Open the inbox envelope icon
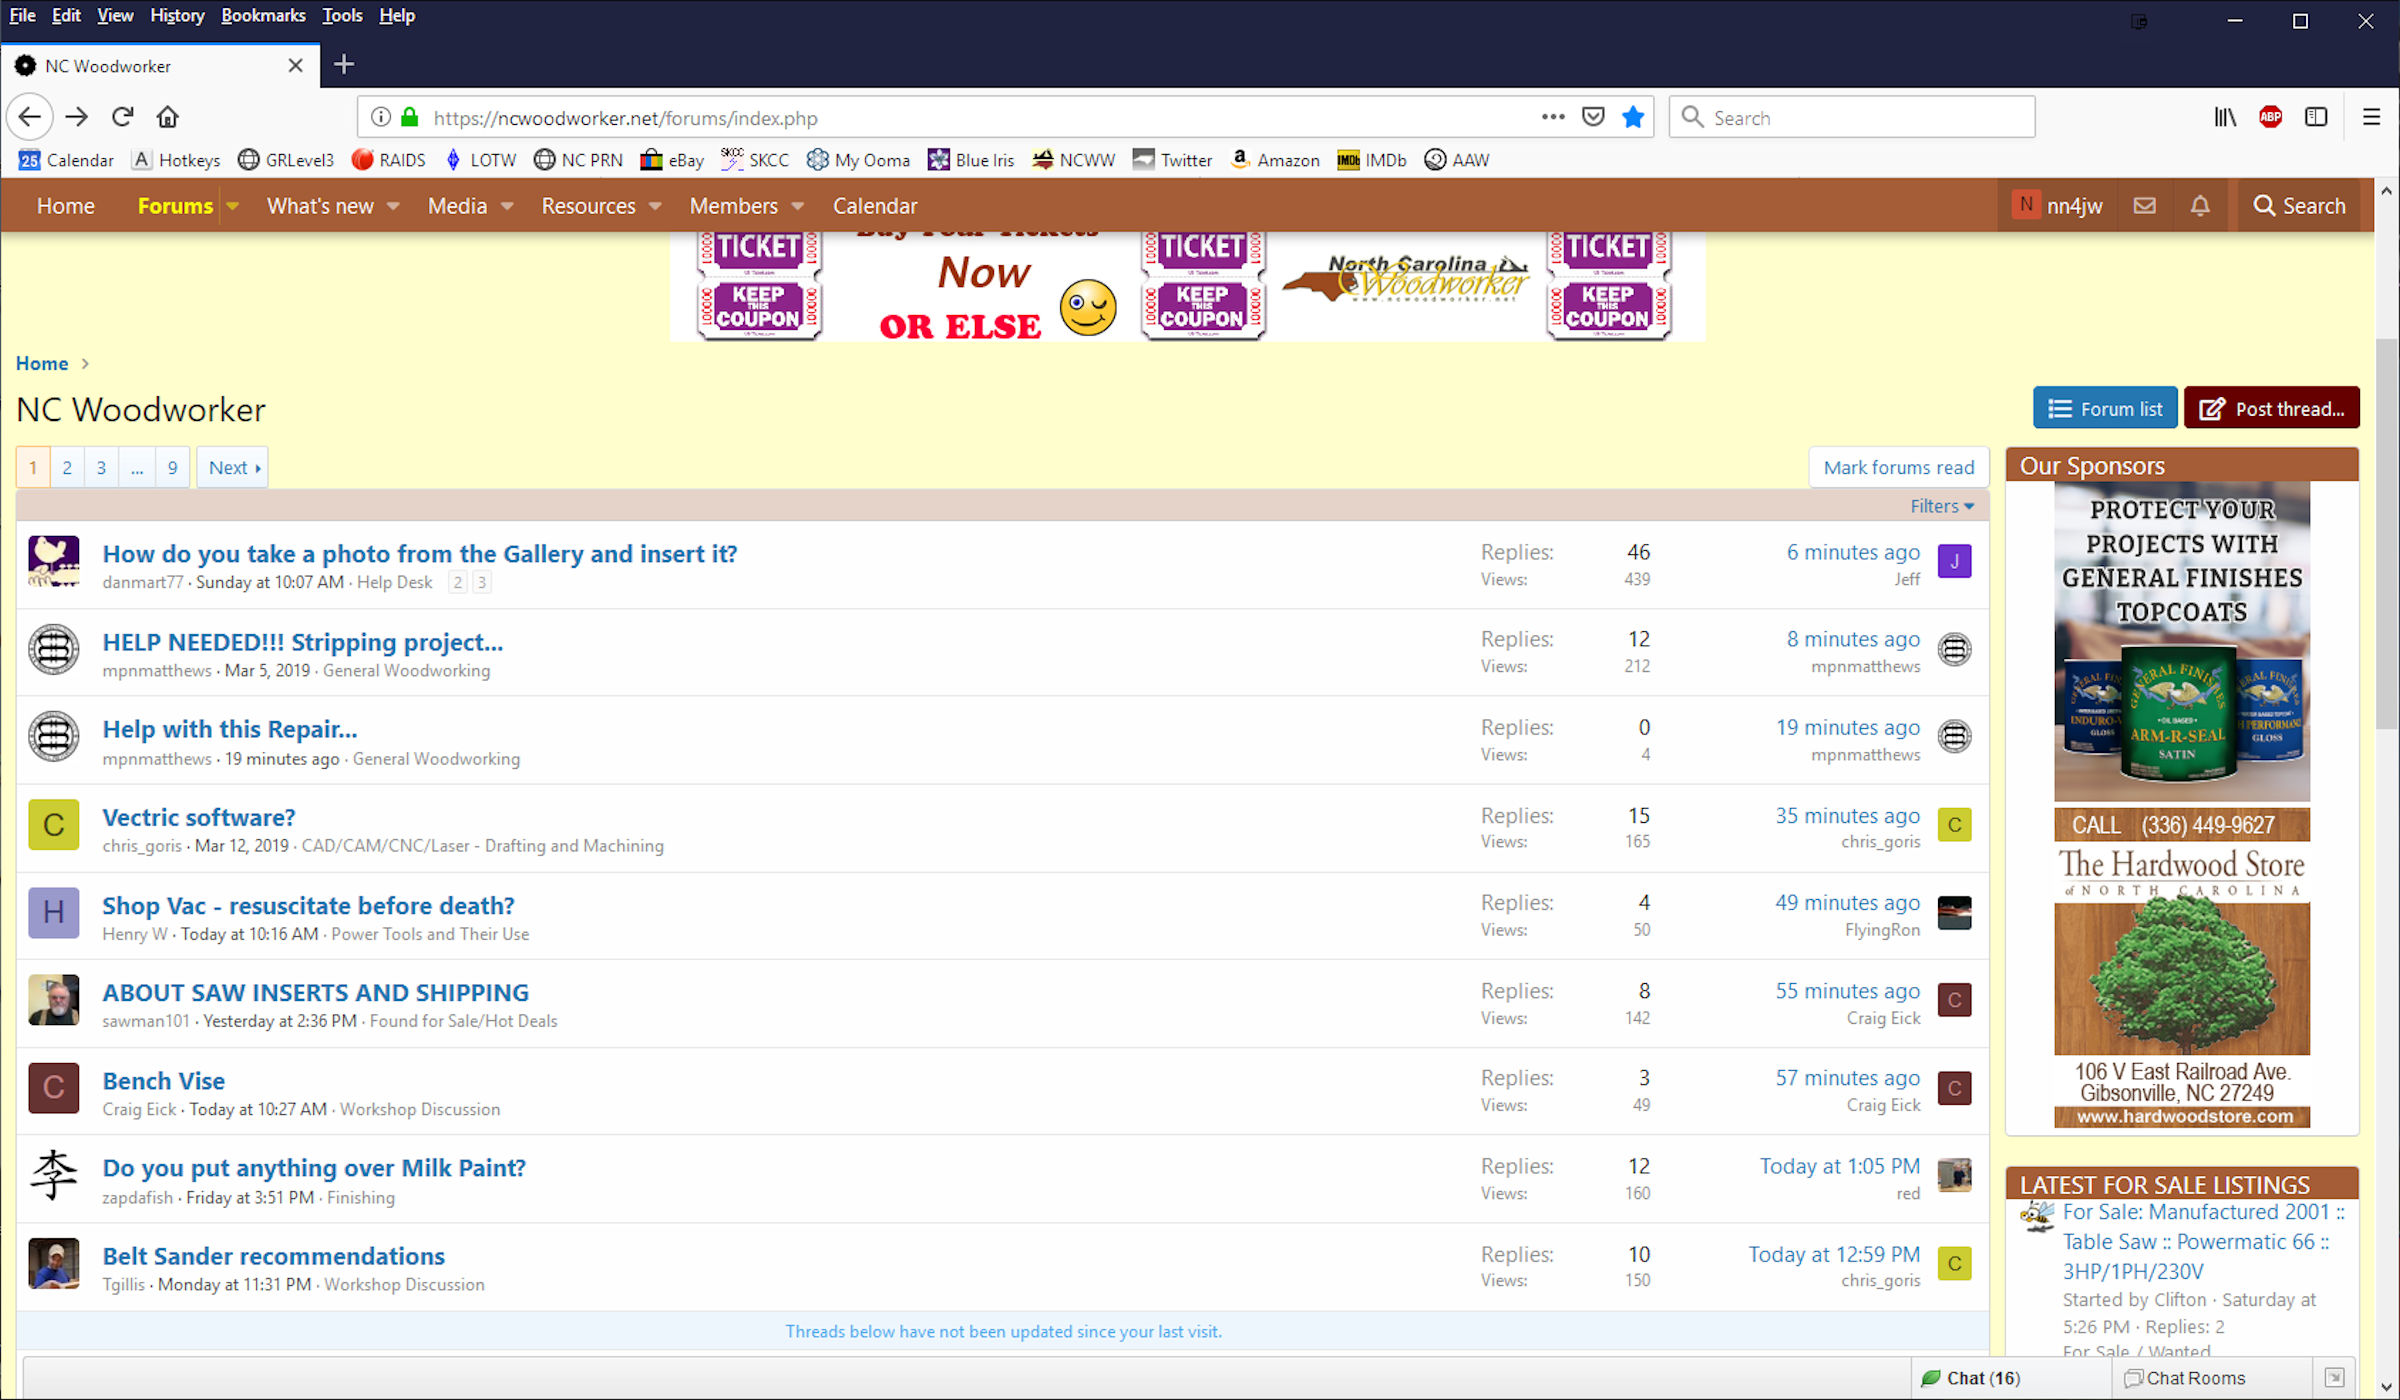2400x1400 pixels. coord(2144,206)
